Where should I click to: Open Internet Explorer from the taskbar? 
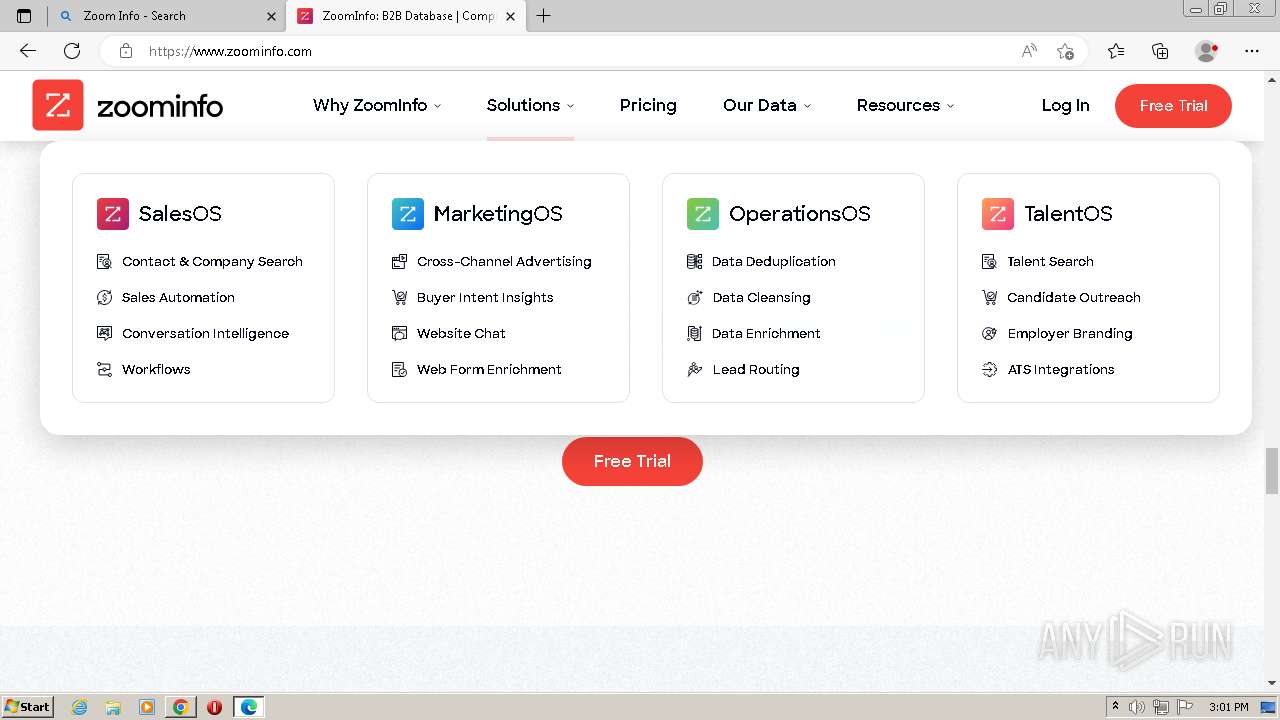79,707
